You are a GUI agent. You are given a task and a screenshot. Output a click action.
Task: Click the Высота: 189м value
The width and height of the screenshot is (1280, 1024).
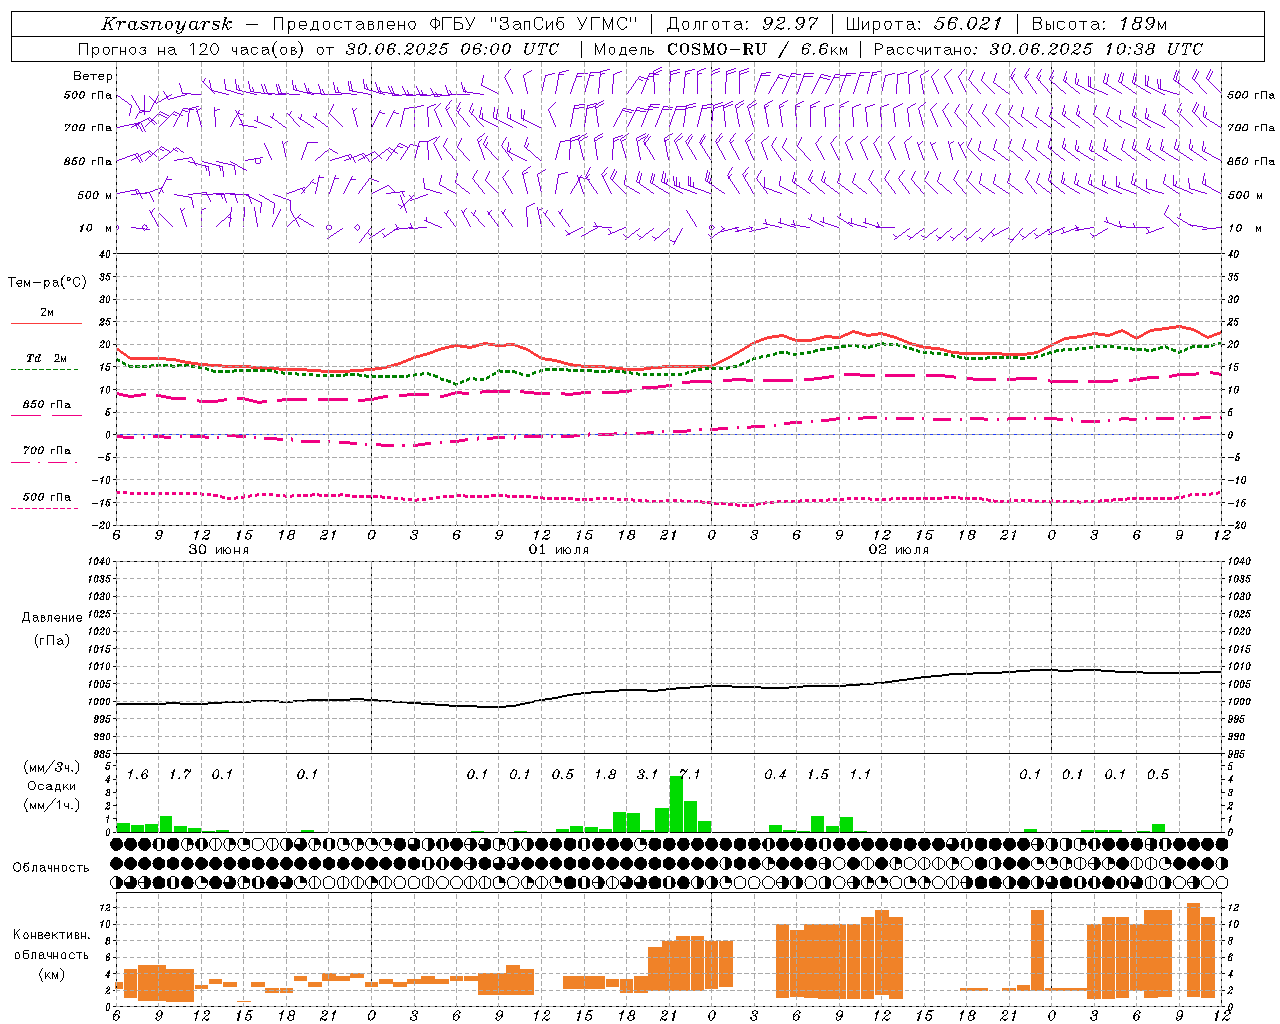pos(1099,24)
